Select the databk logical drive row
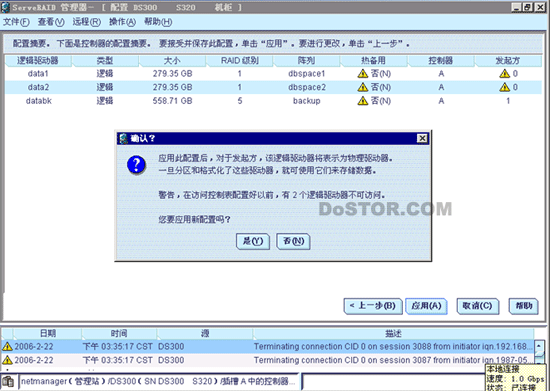Image resolution: width=550 pixels, height=391 pixels. [x=273, y=101]
